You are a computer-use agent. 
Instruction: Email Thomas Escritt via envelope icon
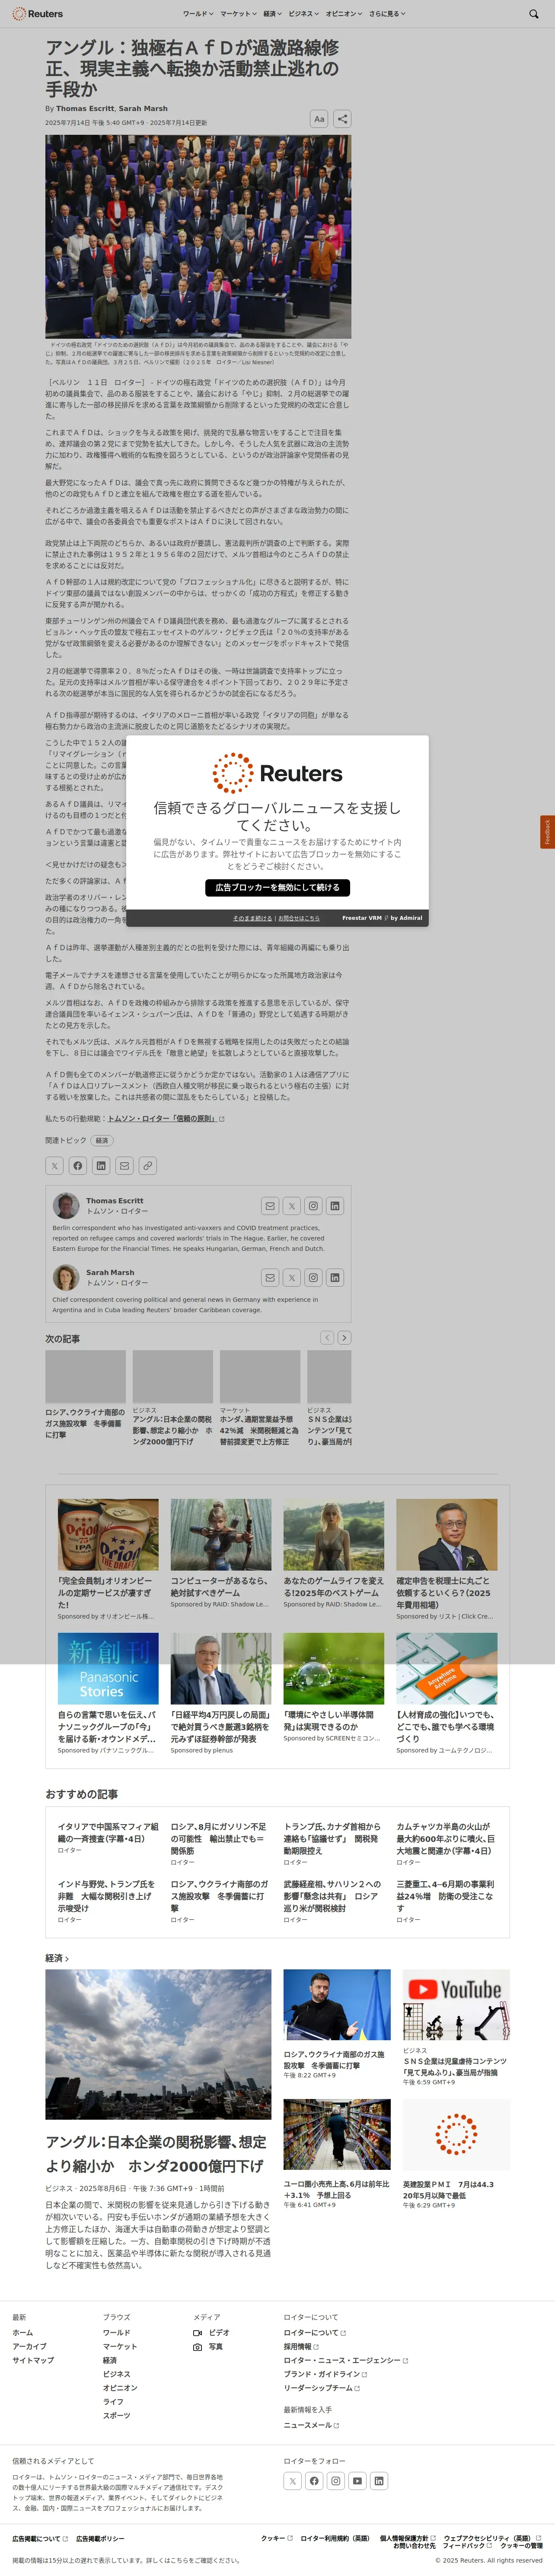tap(270, 1206)
